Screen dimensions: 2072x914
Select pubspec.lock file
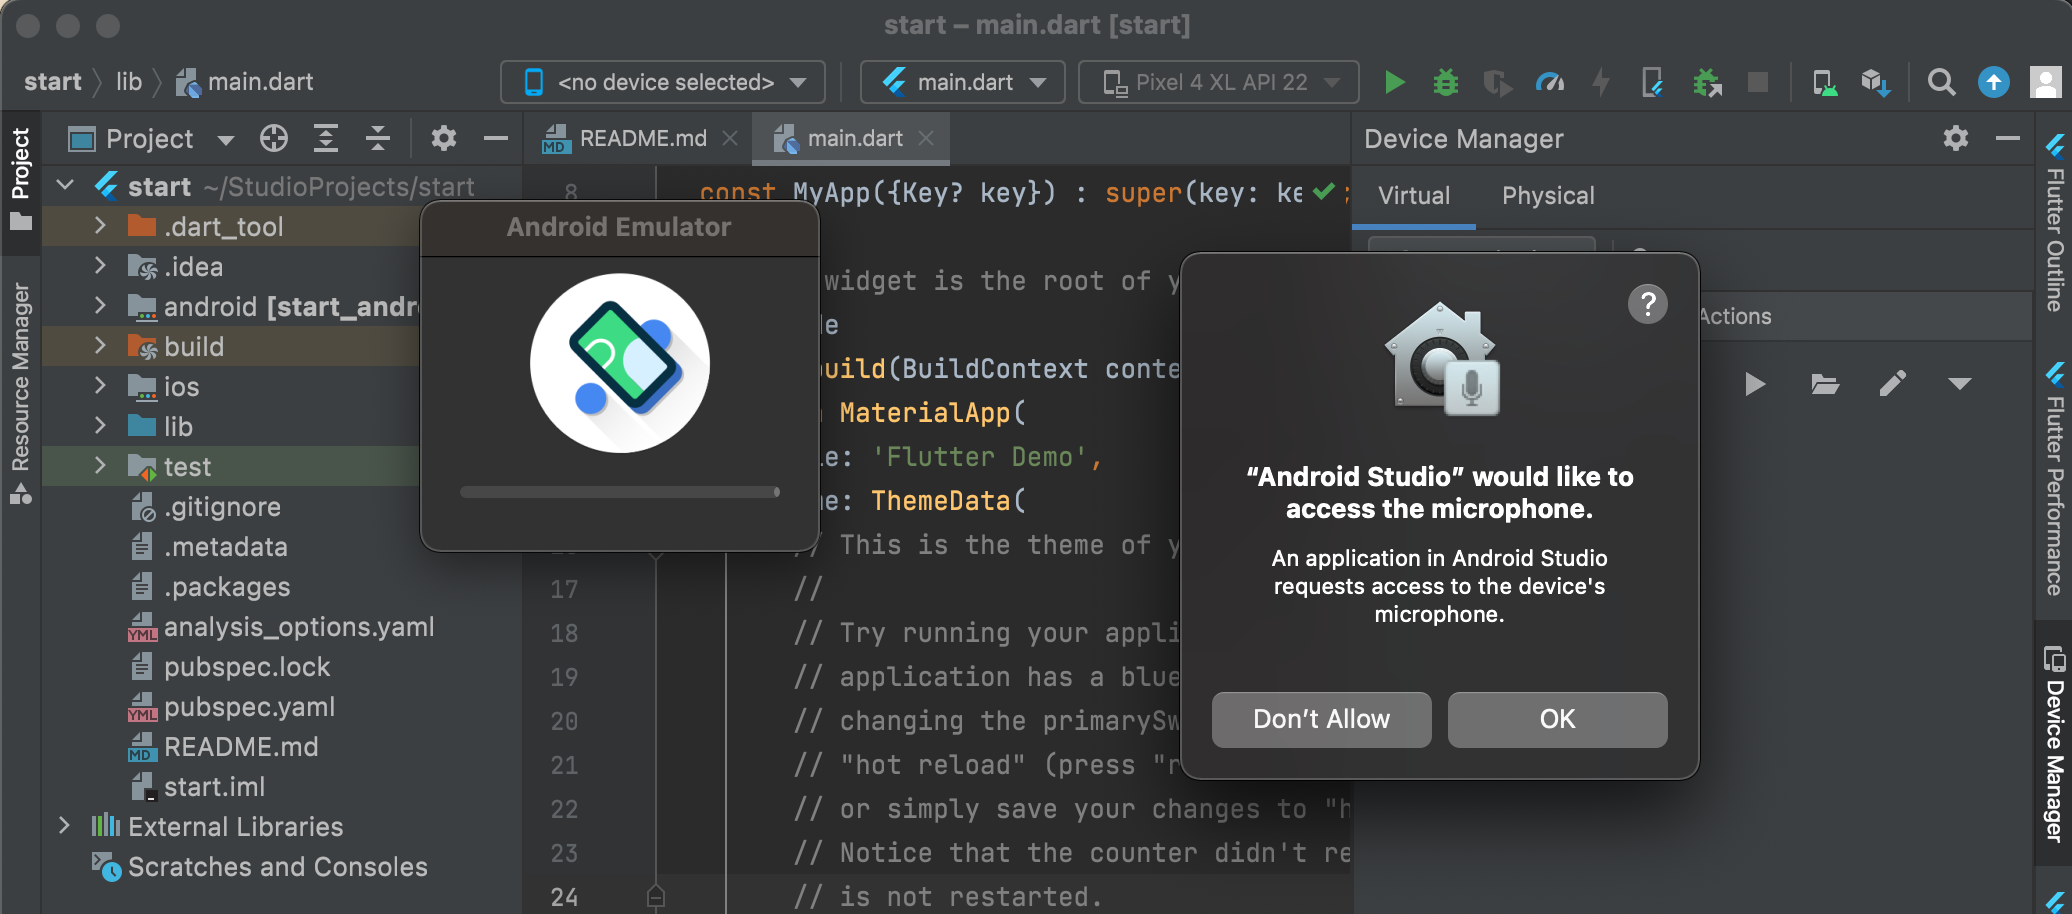(x=247, y=667)
